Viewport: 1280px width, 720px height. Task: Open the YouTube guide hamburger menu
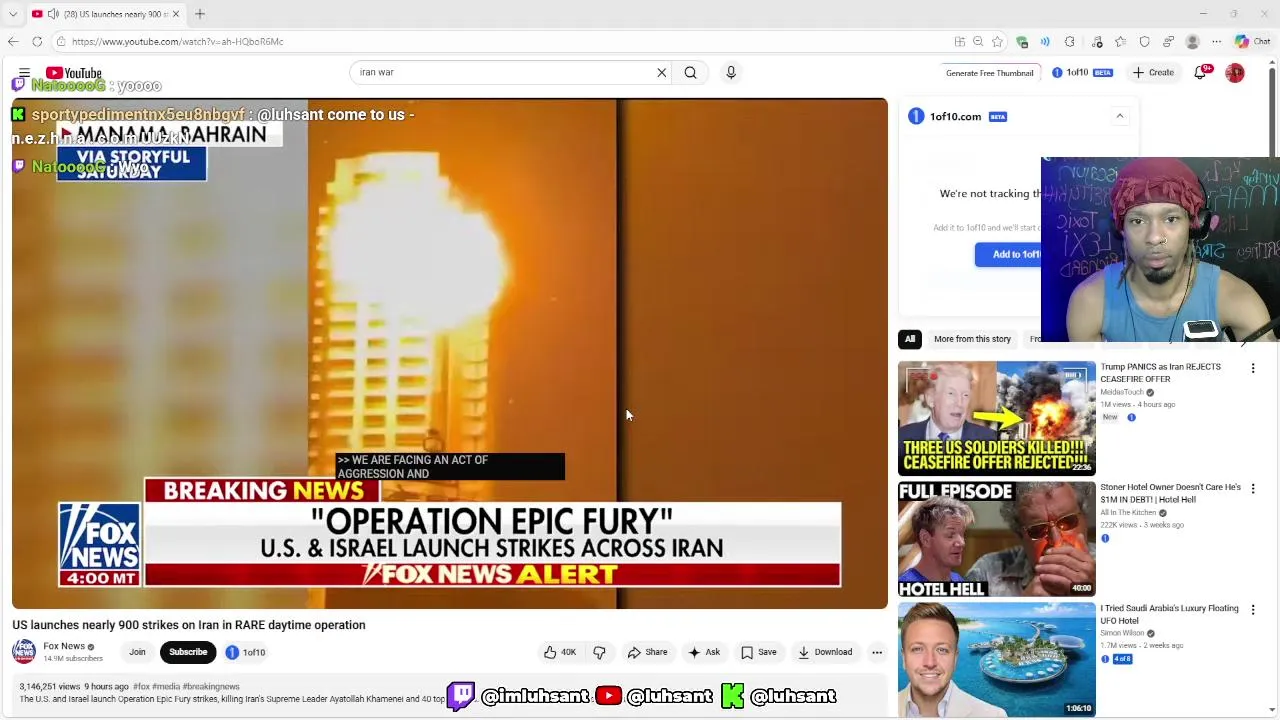24,73
